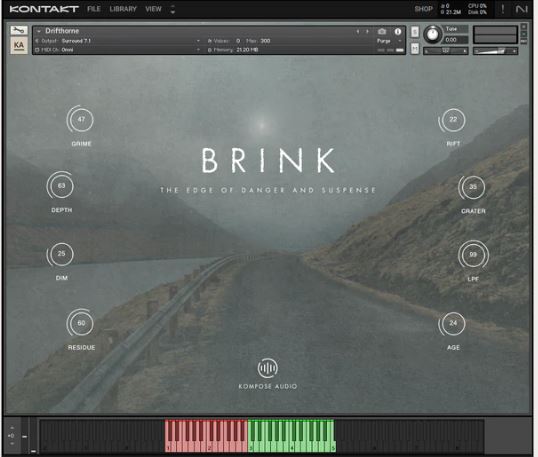Click the Kompose Audio waveform logo
This screenshot has height=457, width=538.
(x=268, y=368)
